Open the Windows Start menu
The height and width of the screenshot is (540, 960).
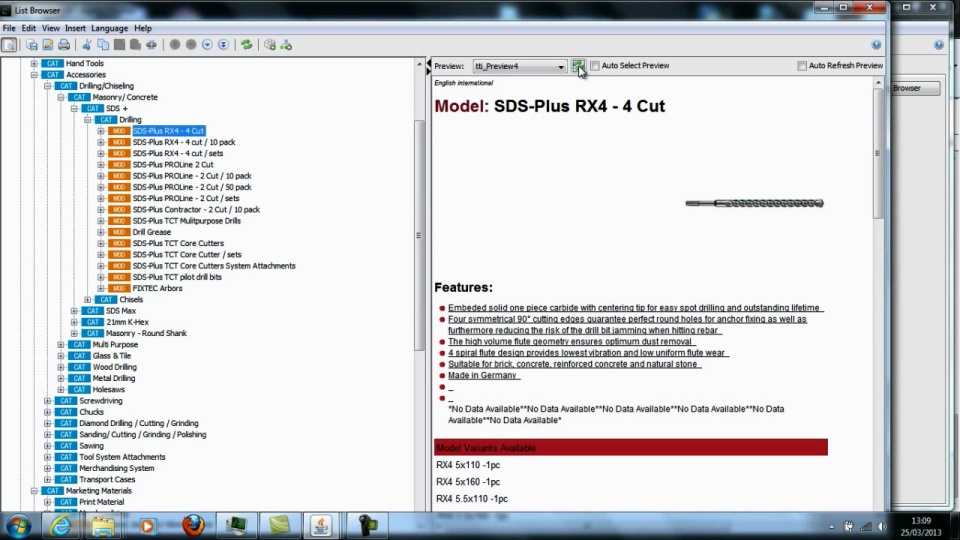pyautogui.click(x=18, y=526)
